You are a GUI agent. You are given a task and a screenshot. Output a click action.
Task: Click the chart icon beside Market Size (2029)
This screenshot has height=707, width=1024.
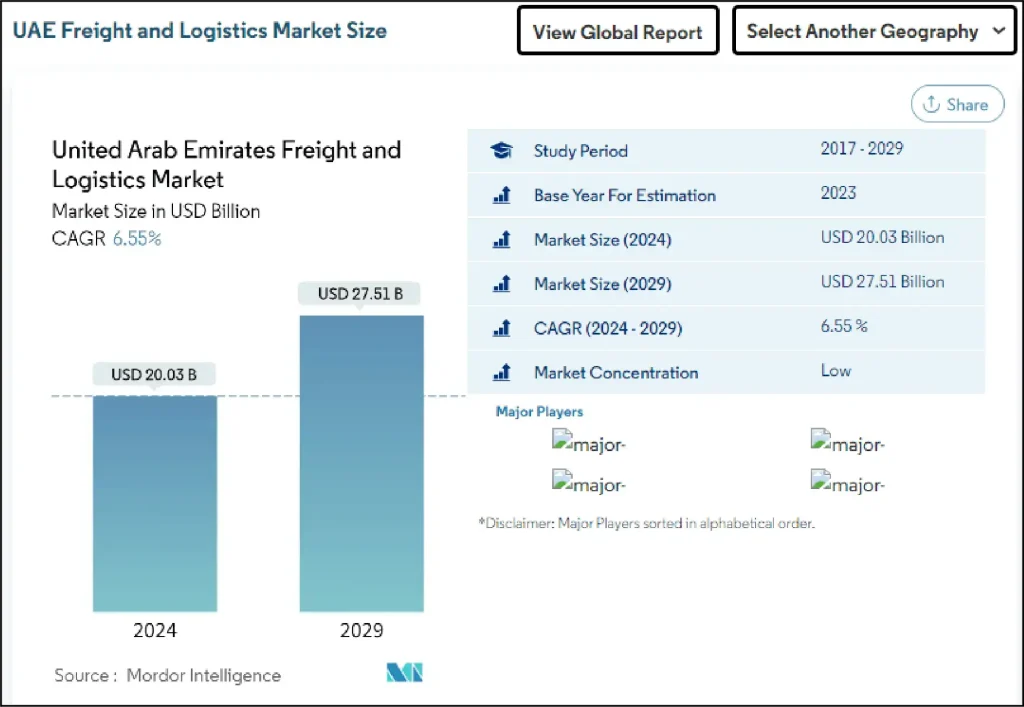[x=502, y=284]
